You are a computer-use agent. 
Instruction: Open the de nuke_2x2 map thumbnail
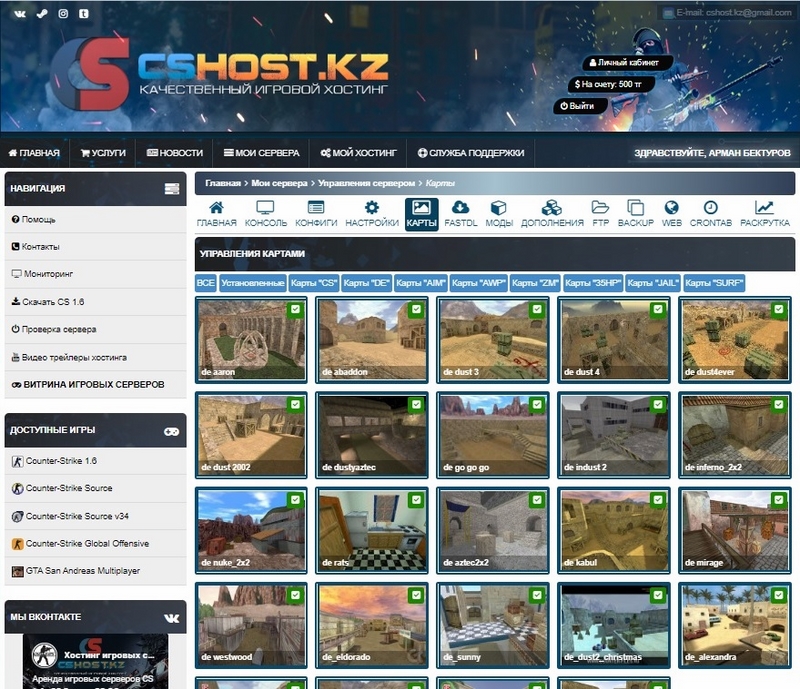(251, 531)
